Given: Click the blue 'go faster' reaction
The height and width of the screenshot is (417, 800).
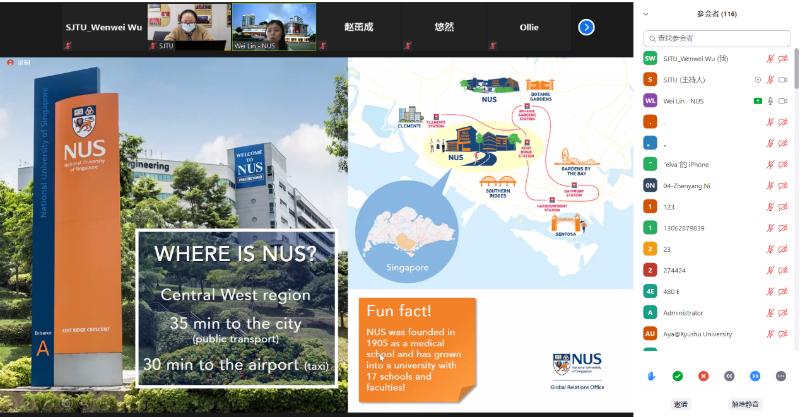Looking at the screenshot, I should pos(755,376).
